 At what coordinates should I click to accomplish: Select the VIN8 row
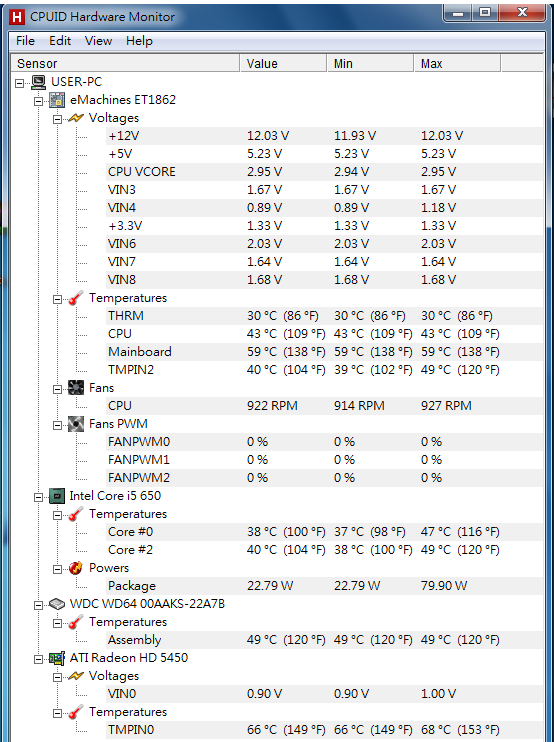[325, 280]
